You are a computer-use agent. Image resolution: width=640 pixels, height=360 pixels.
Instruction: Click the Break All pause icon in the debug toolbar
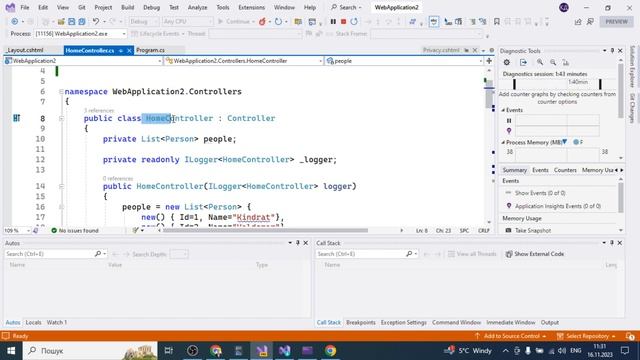pos(333,22)
